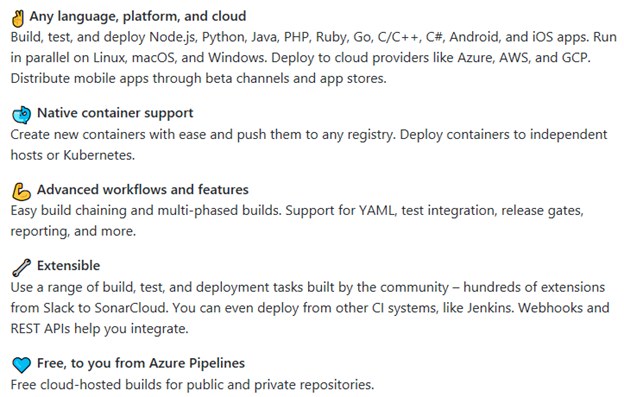This screenshot has width=624, height=397.
Task: Click the 'Free, to you from Azure Pipelines' heading
Action: (x=141, y=363)
